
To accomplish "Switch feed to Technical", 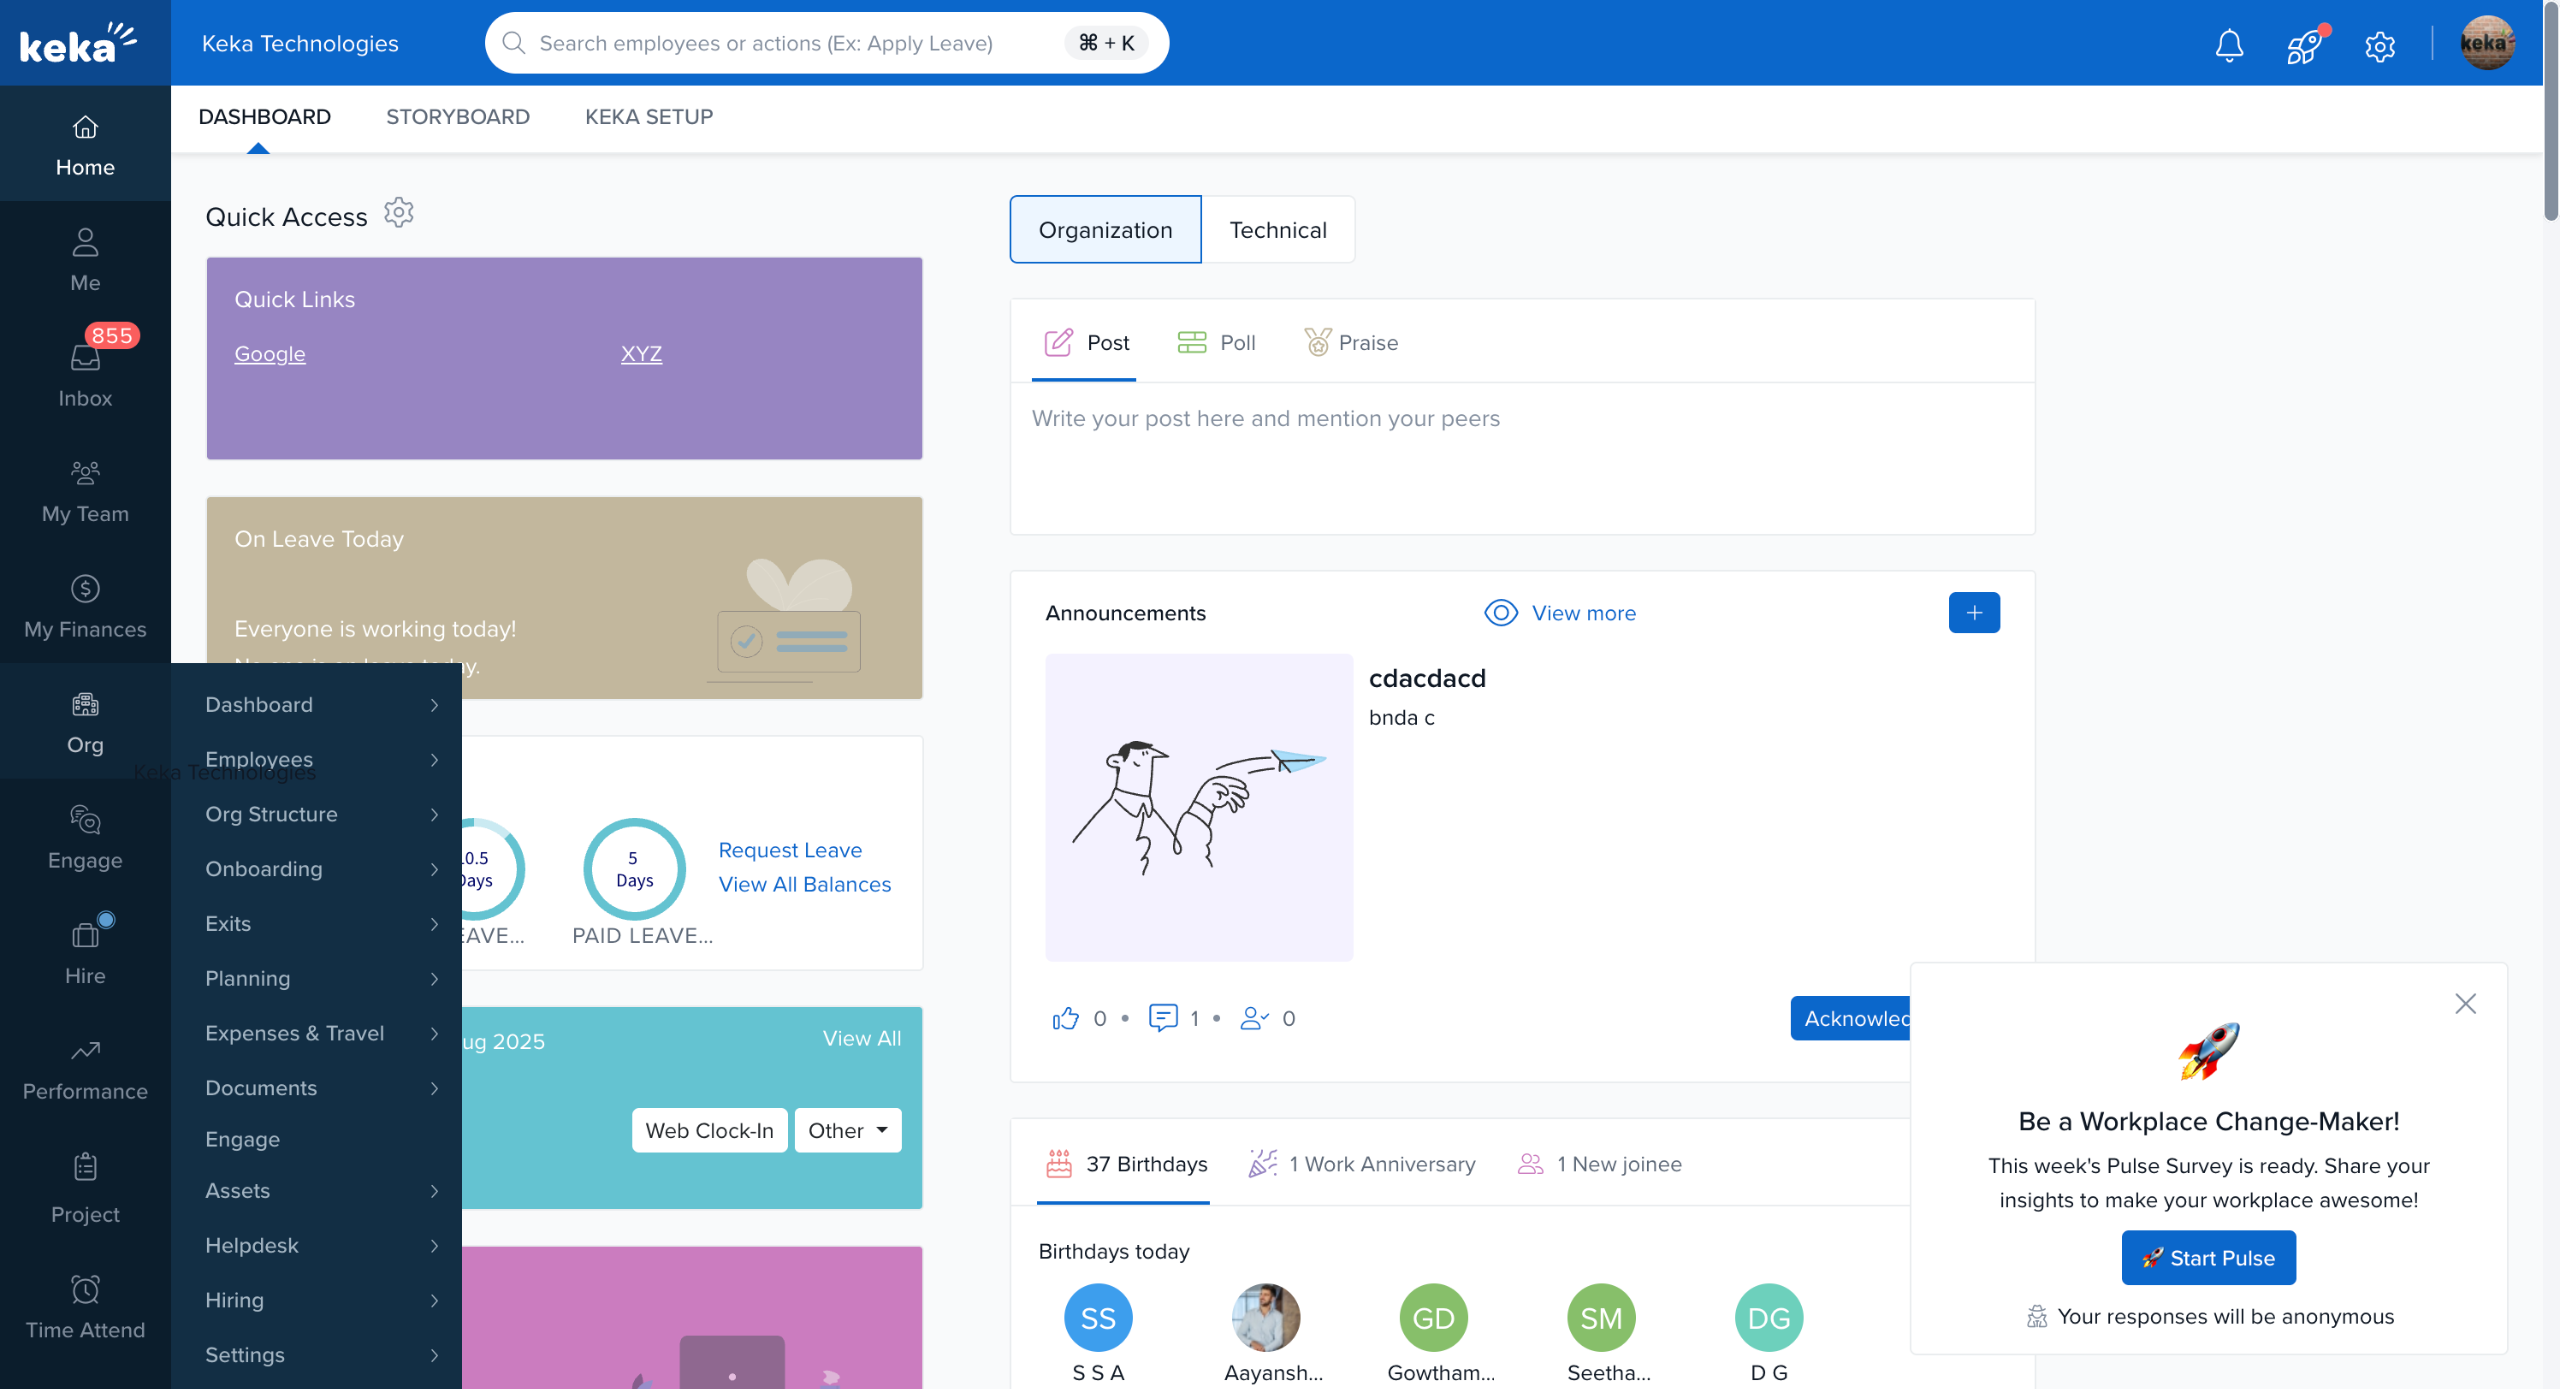I will [x=1277, y=230].
